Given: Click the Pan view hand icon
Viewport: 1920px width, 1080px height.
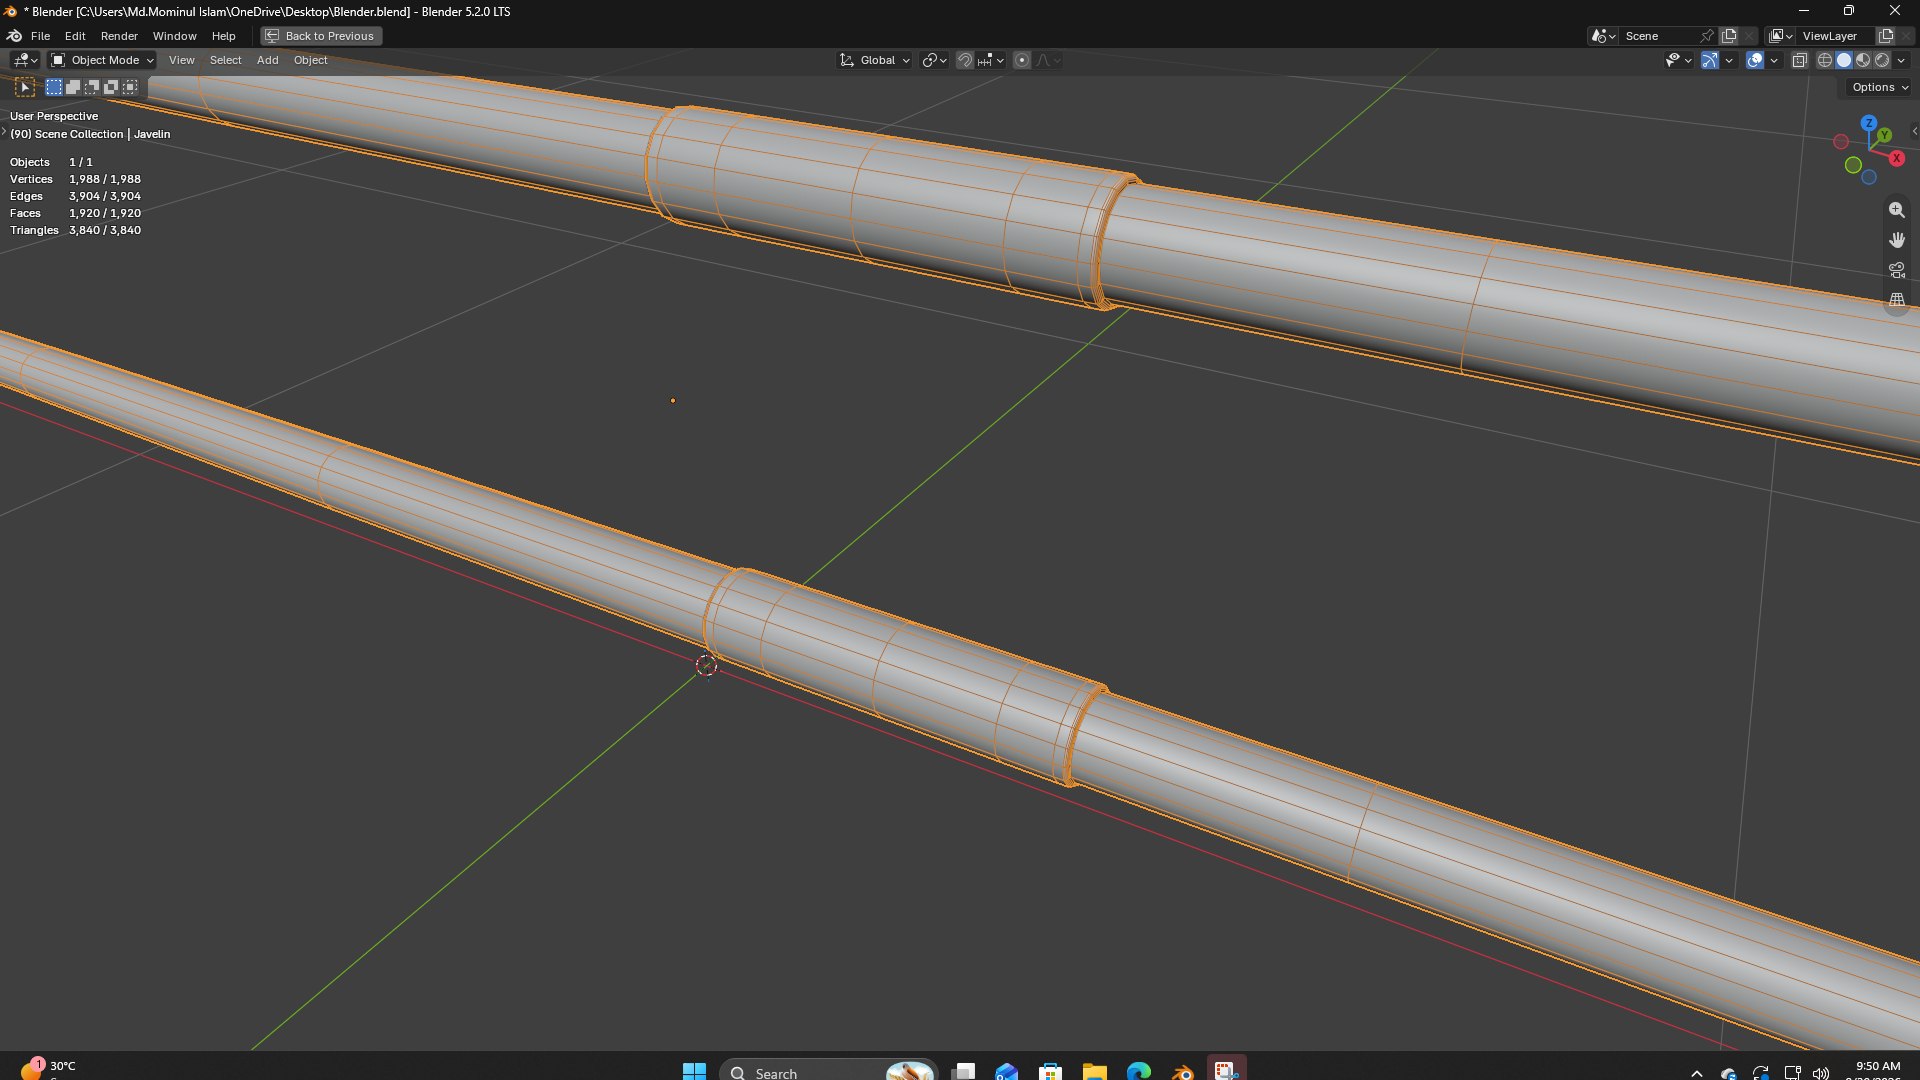Looking at the screenshot, I should [x=1896, y=240].
